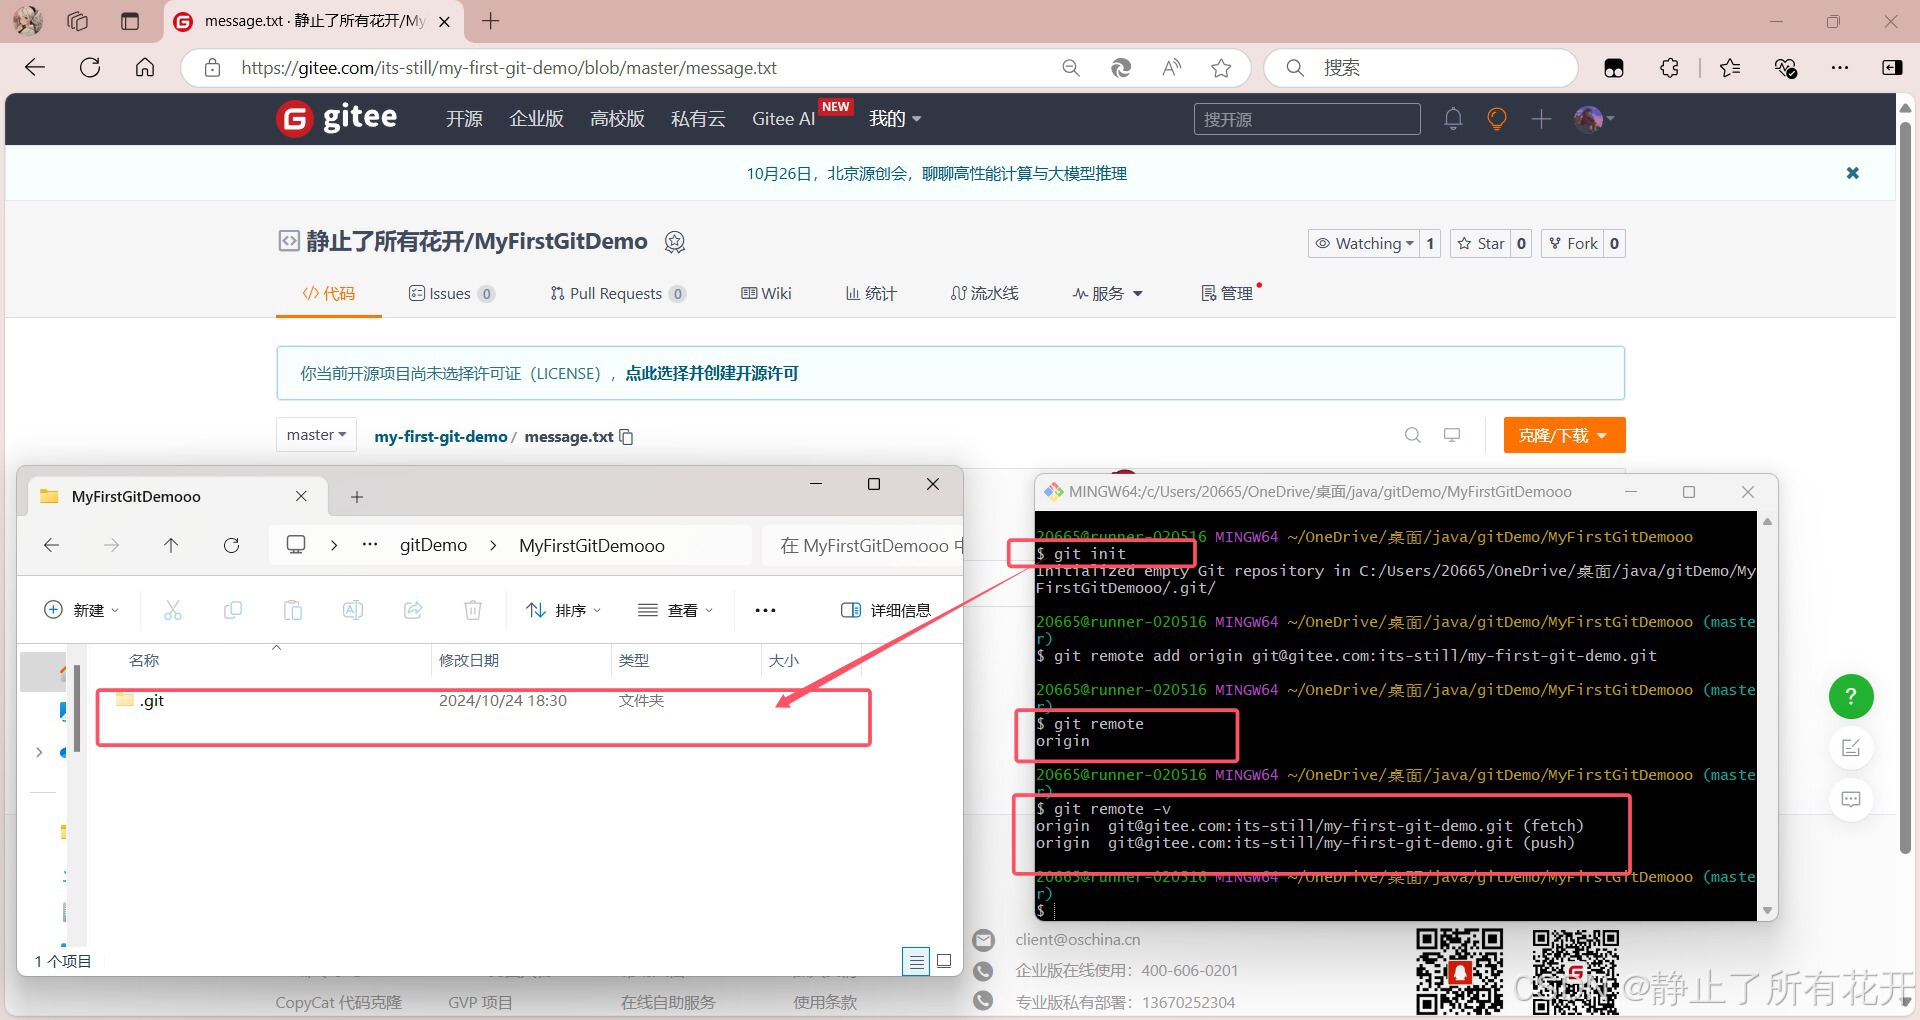Switch to the Issues tab
This screenshot has height=1020, width=1920.
coord(451,293)
